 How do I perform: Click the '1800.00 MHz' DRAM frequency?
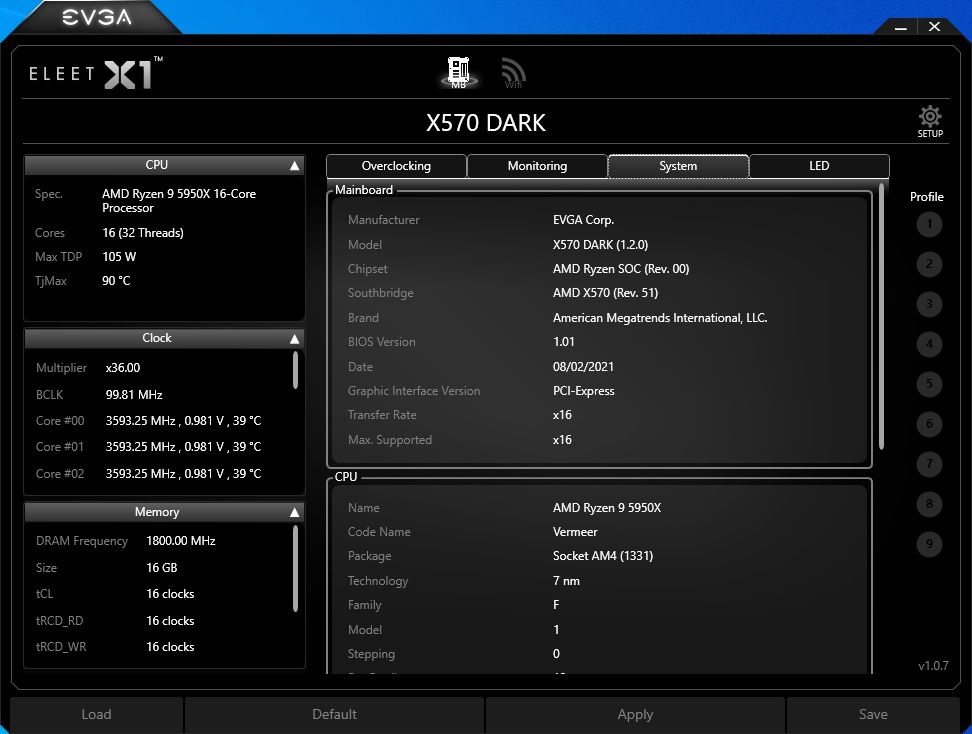tap(180, 541)
